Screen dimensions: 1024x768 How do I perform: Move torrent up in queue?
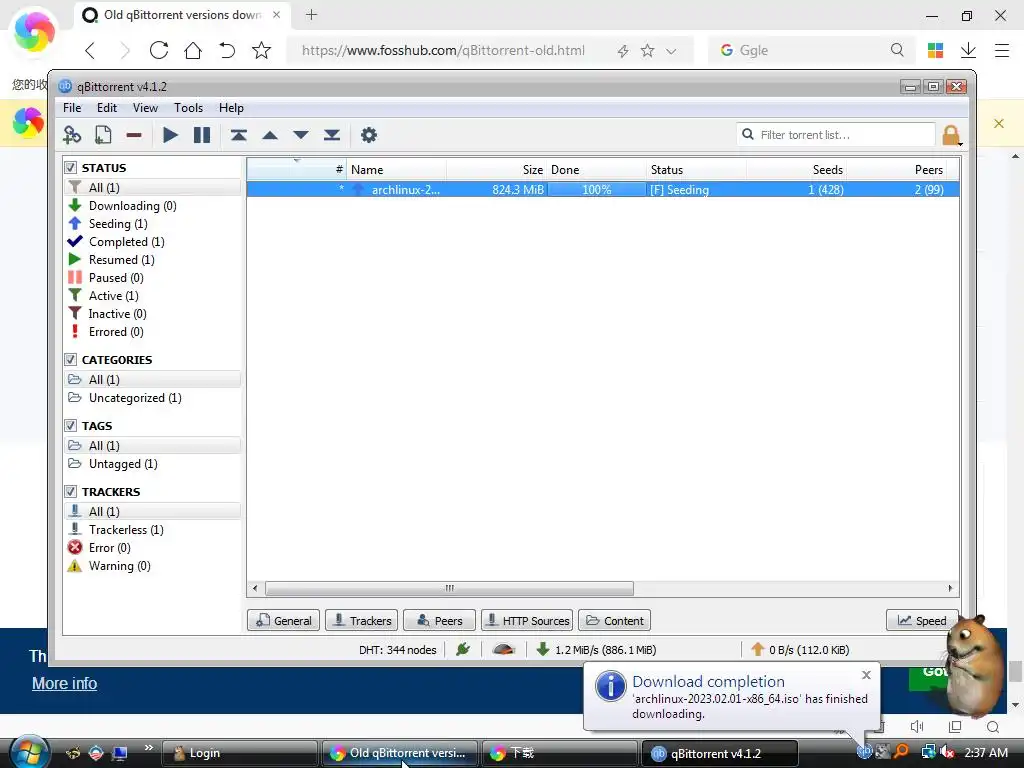(270, 135)
